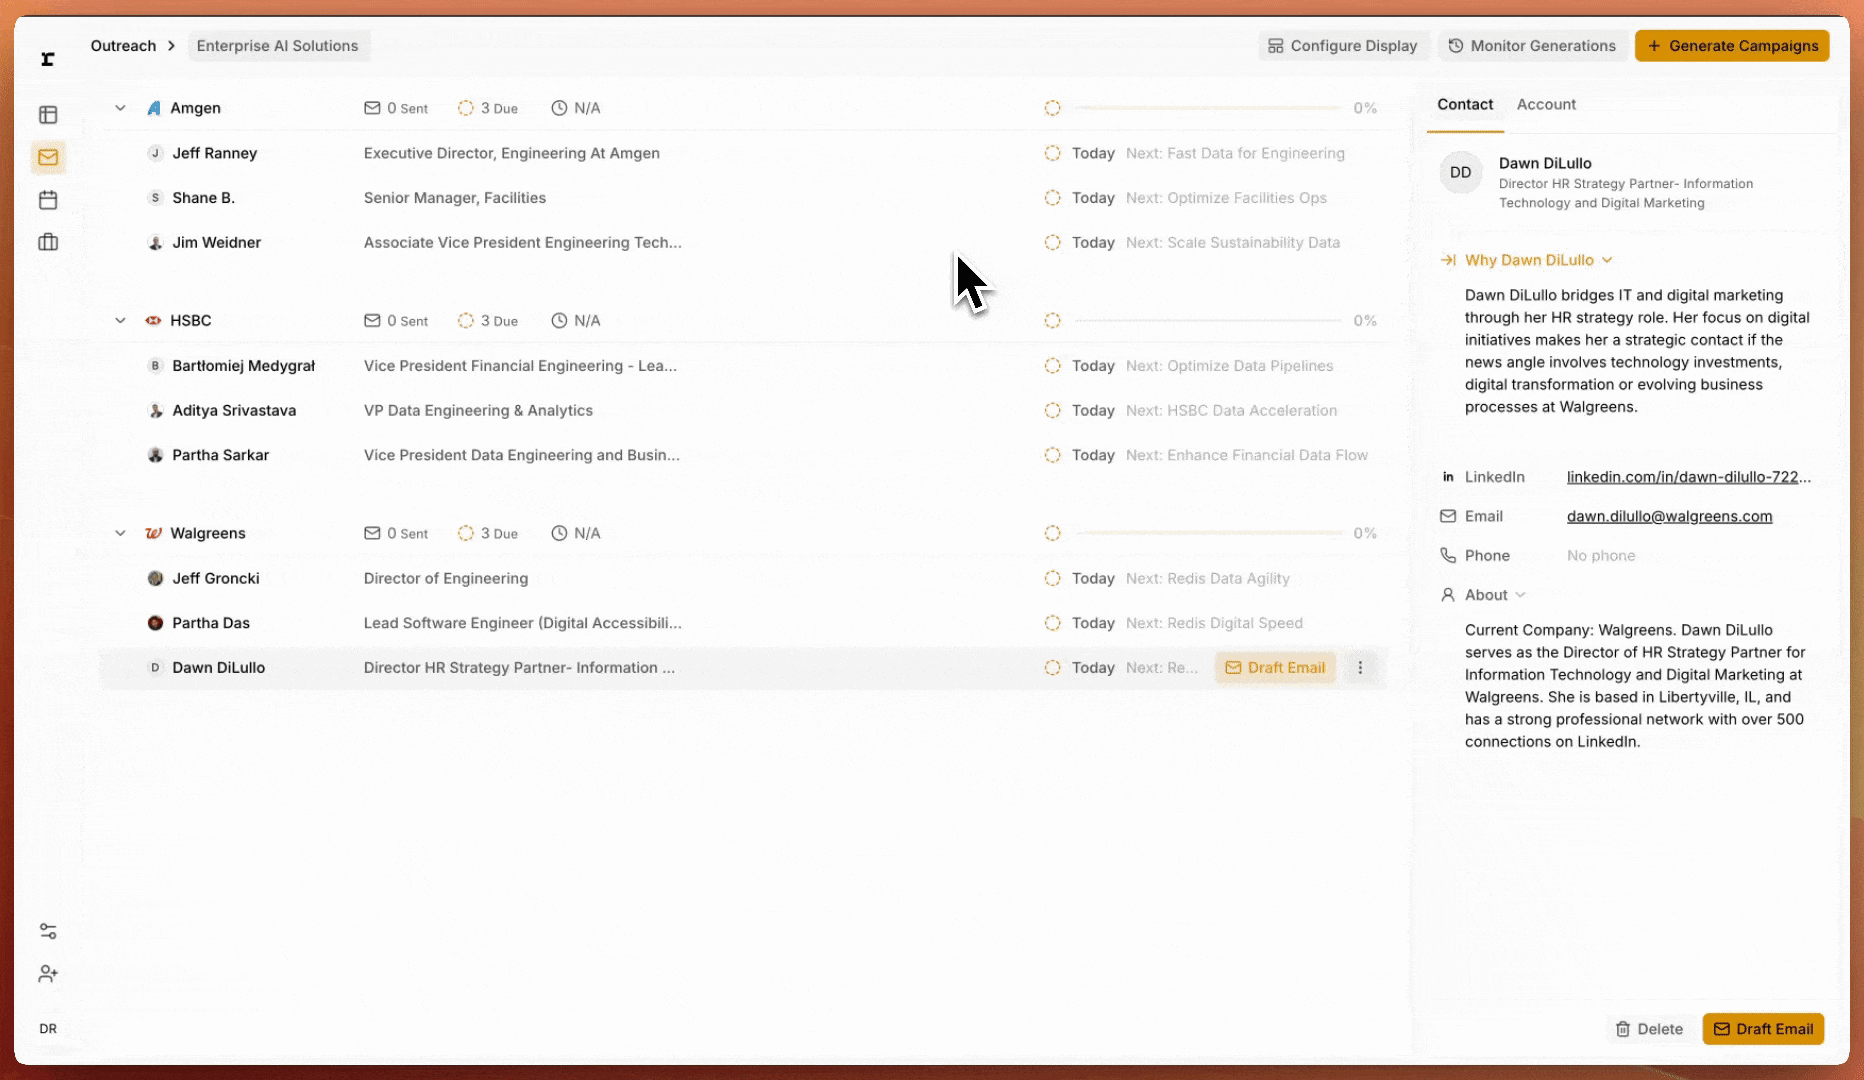Switch to the Account tab

pos(1545,104)
